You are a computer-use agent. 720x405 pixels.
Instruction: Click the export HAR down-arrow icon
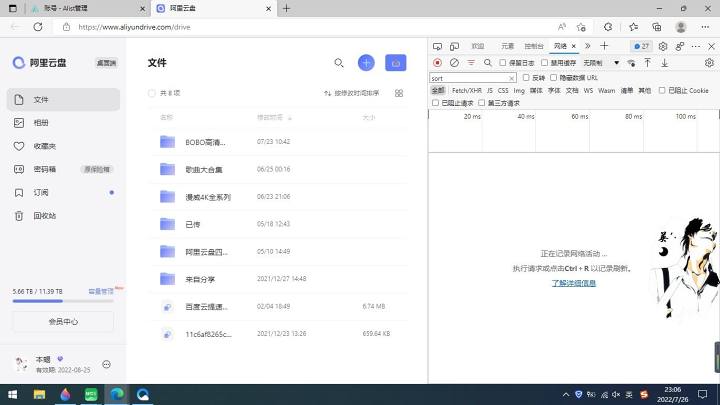pos(664,63)
